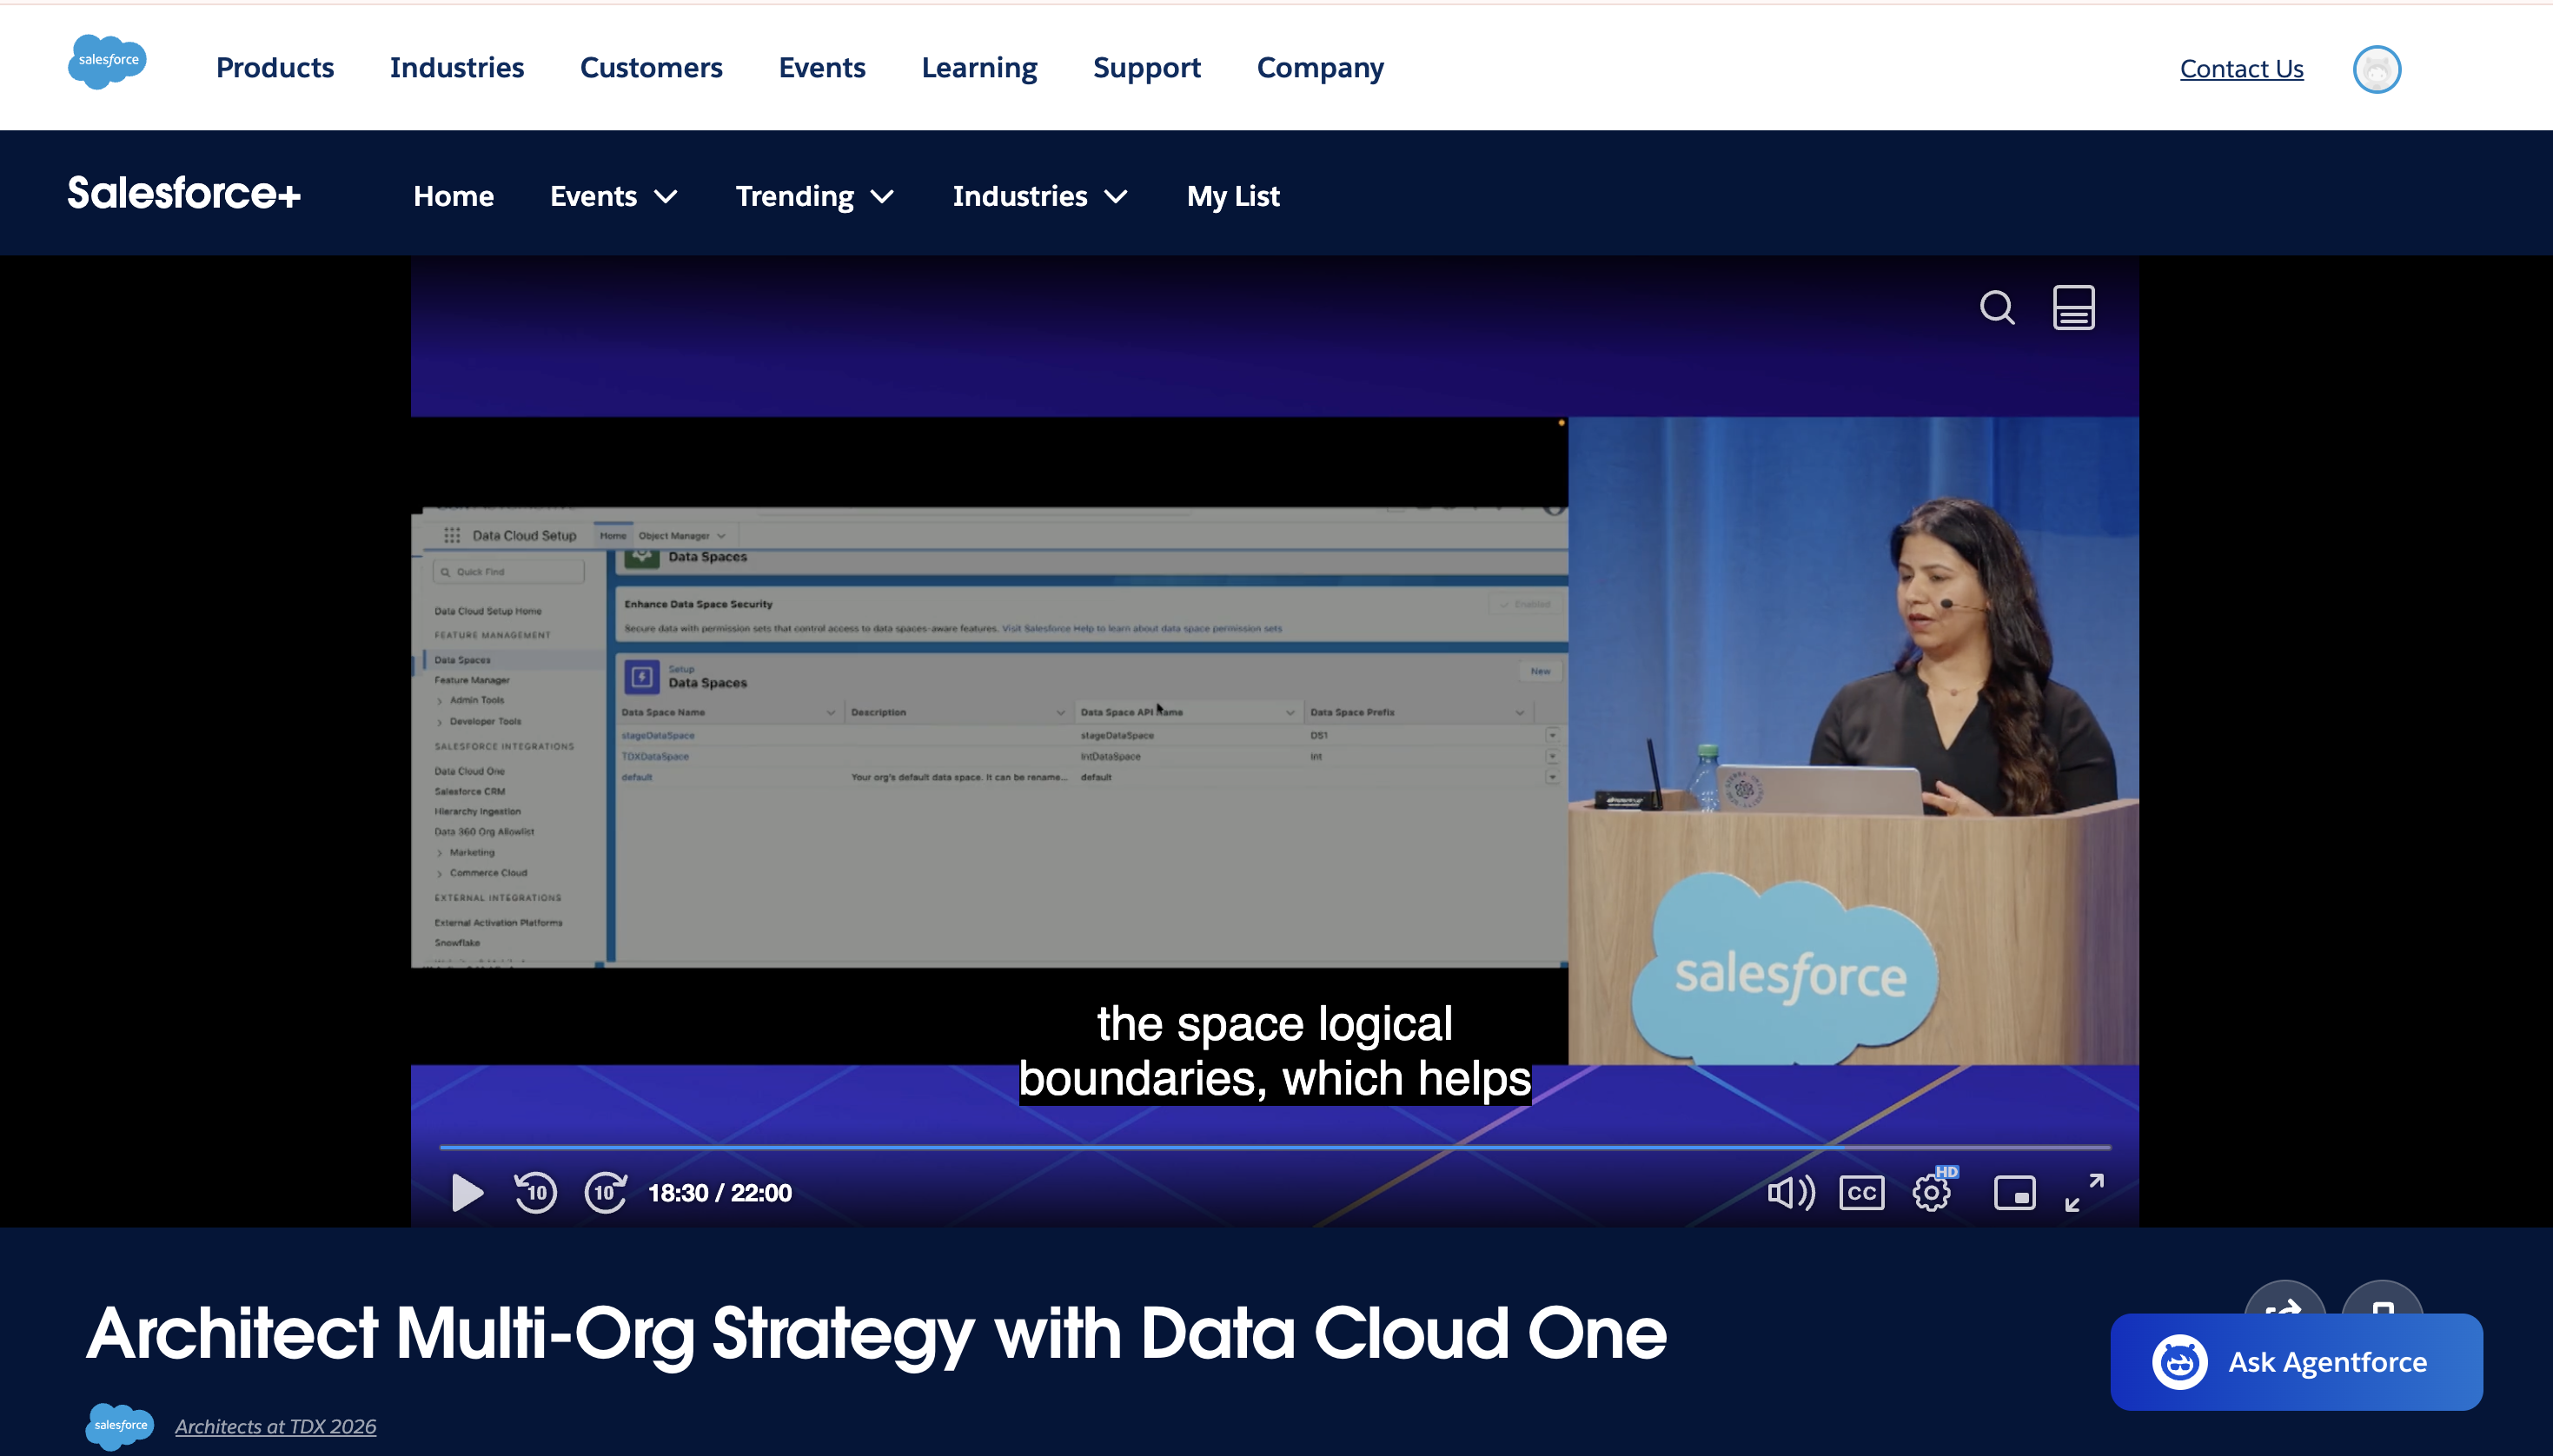Screen dimensions: 2553x1456
Task: Open video search magnifier icon
Action: point(1997,308)
